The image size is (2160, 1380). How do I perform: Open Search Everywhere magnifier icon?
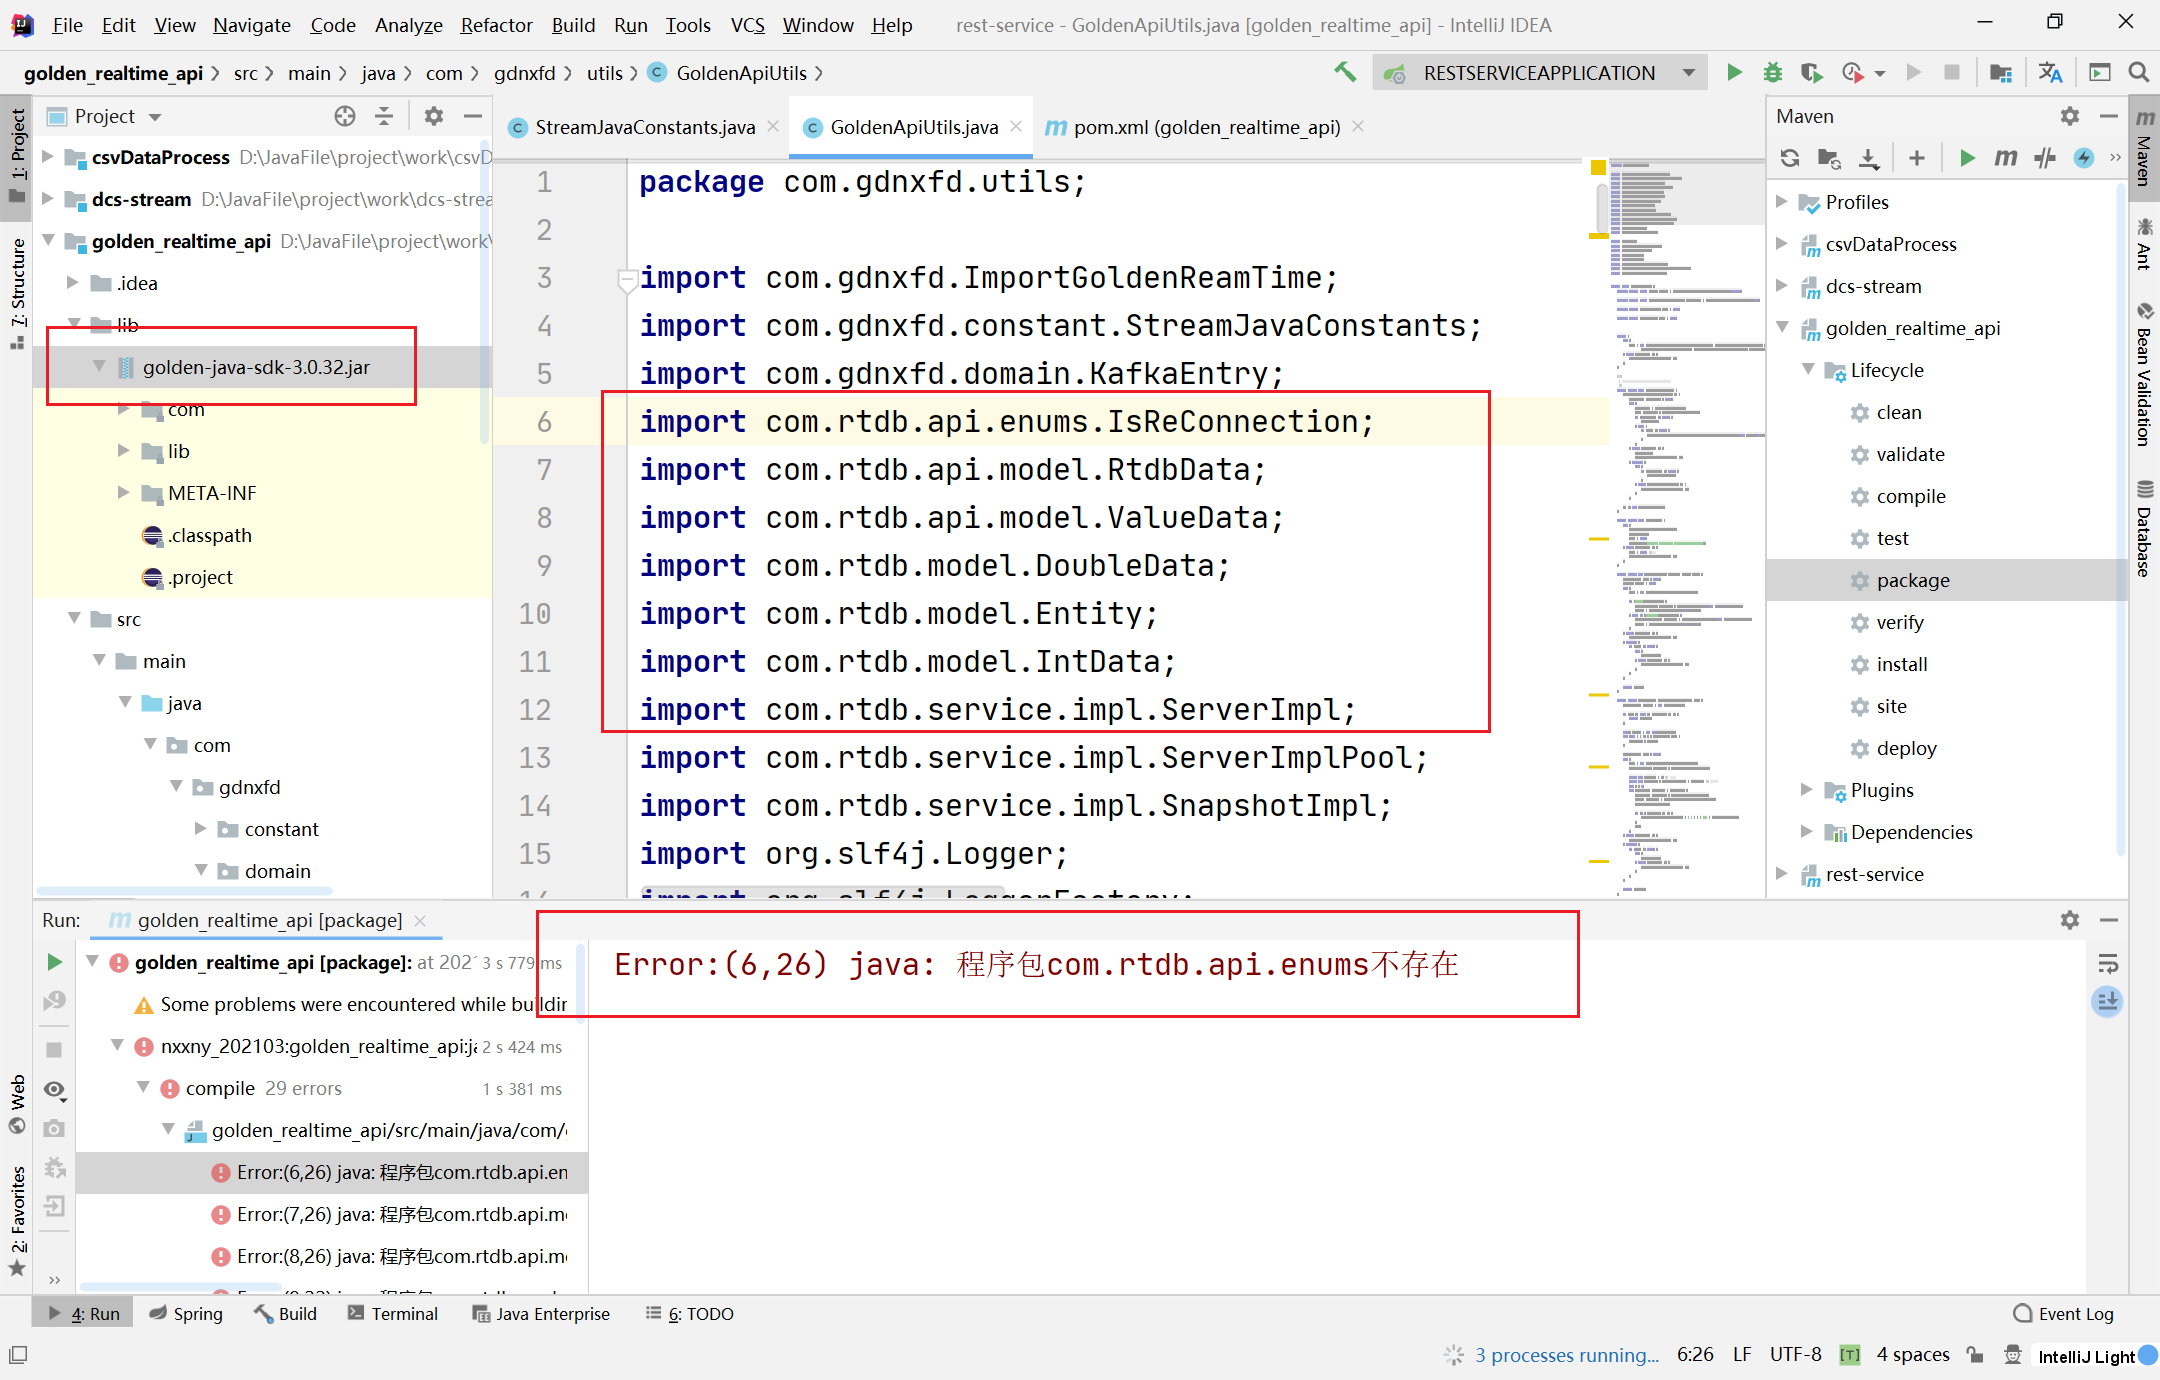tap(2138, 72)
